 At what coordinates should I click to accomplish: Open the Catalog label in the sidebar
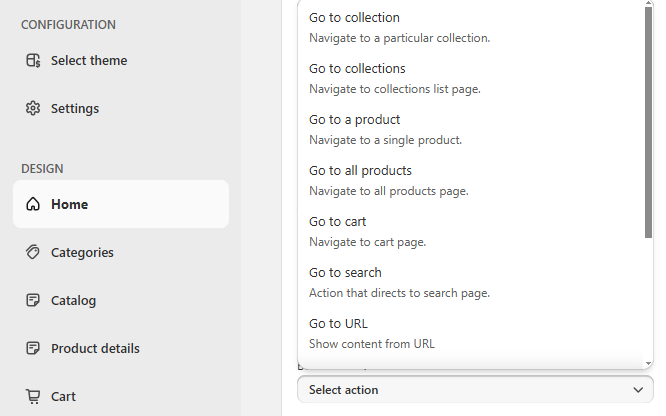click(73, 300)
